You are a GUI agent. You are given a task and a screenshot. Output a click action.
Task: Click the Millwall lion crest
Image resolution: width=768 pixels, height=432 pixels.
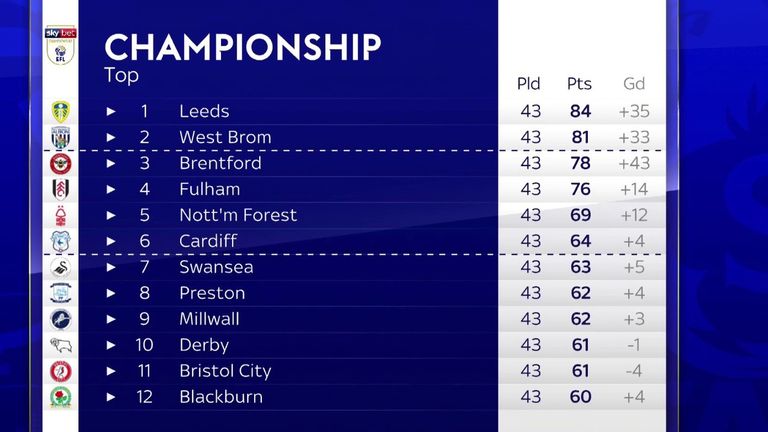(61, 319)
